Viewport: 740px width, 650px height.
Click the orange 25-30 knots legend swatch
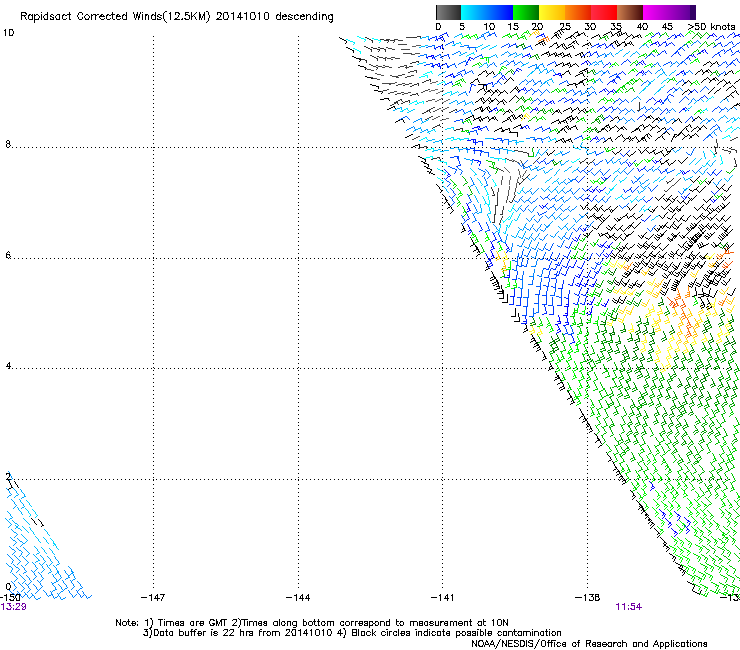point(578,12)
